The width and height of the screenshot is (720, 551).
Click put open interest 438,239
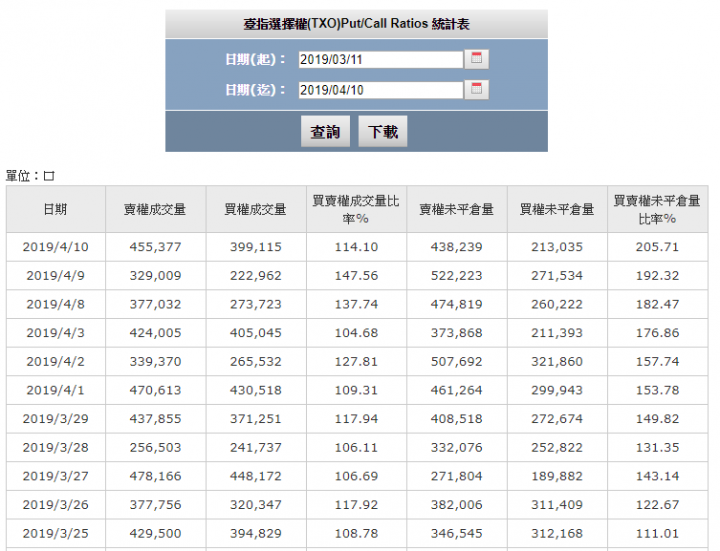tap(456, 247)
